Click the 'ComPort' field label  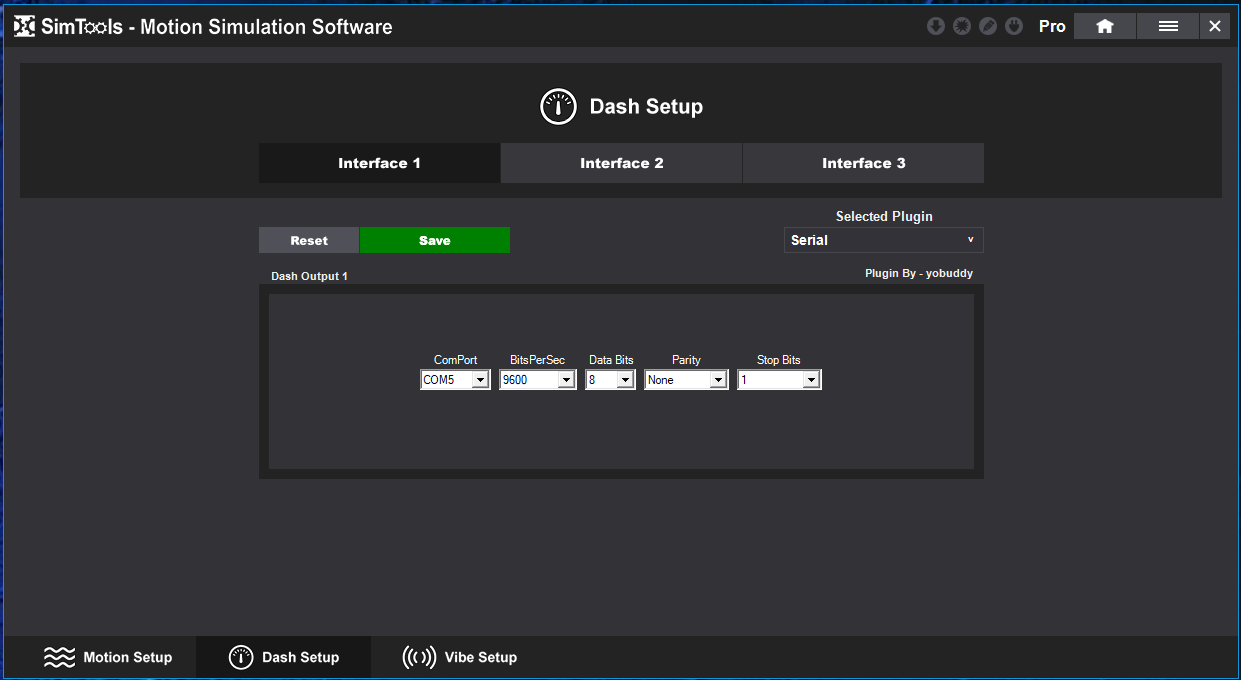455,360
